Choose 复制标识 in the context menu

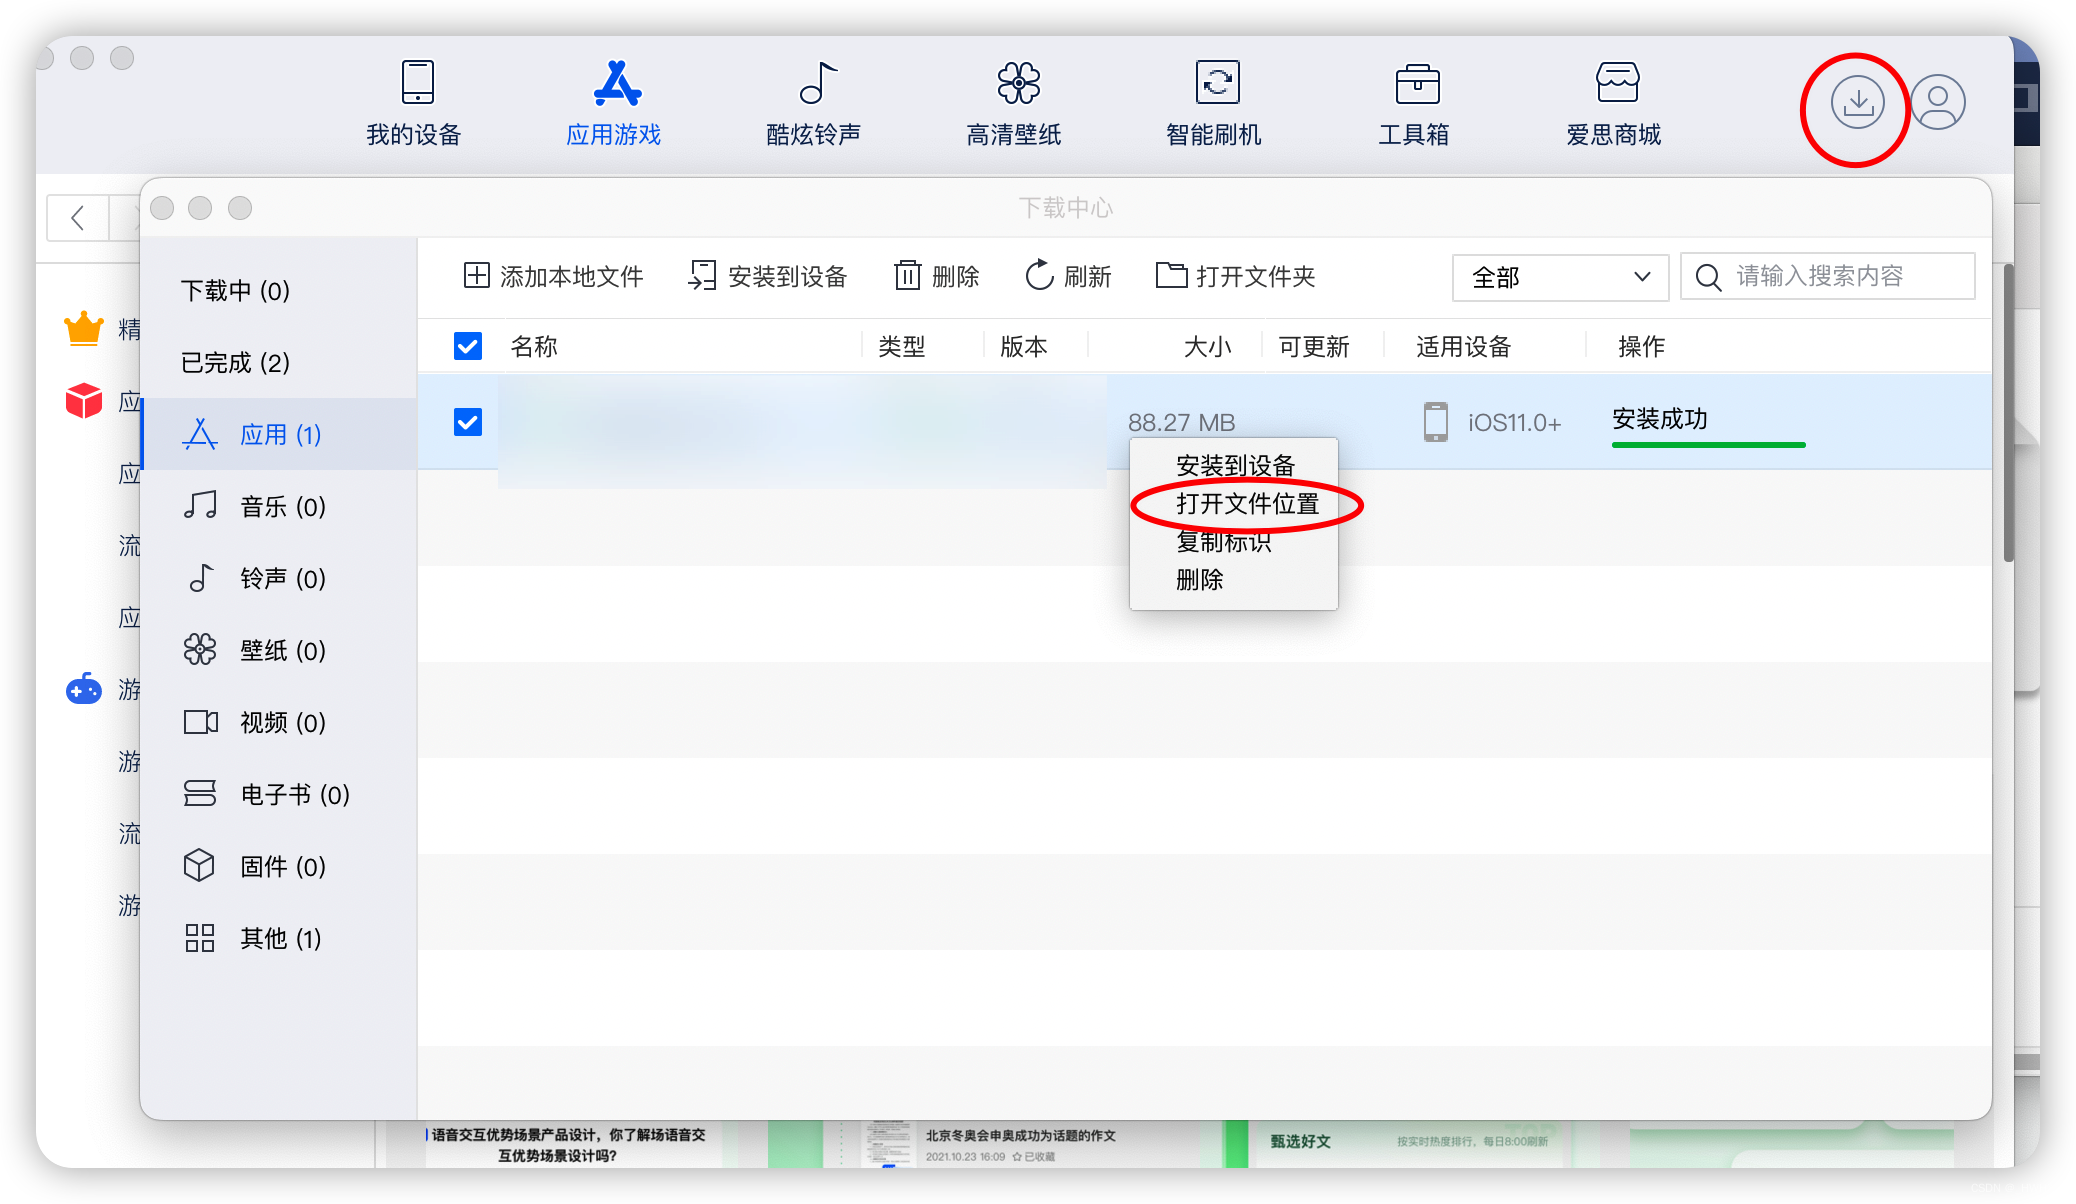coord(1223,541)
